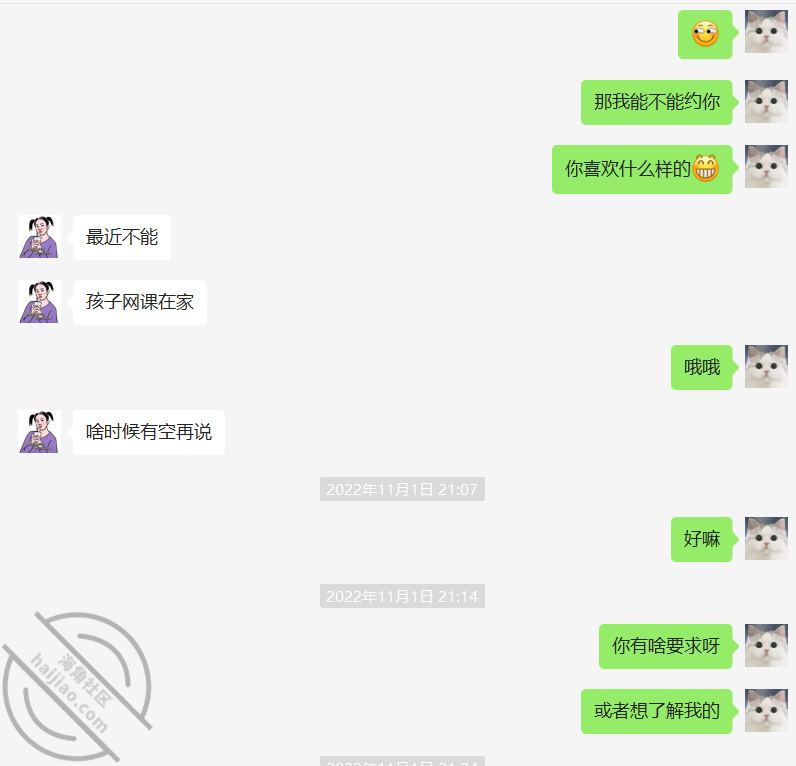
Task: Click the girl avatar beside 啥时候有空再说
Action: click(39, 431)
